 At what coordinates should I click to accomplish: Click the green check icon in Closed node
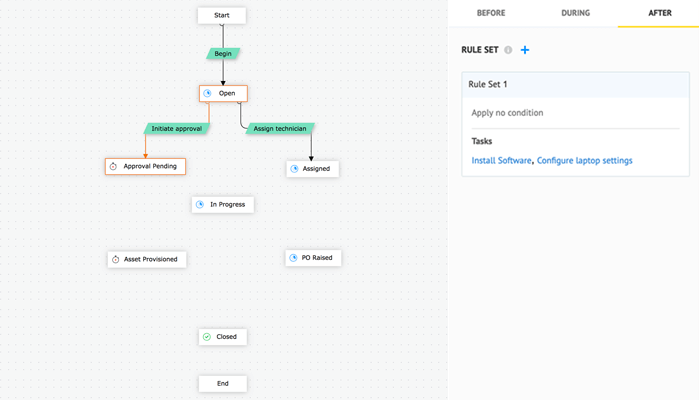(x=207, y=337)
